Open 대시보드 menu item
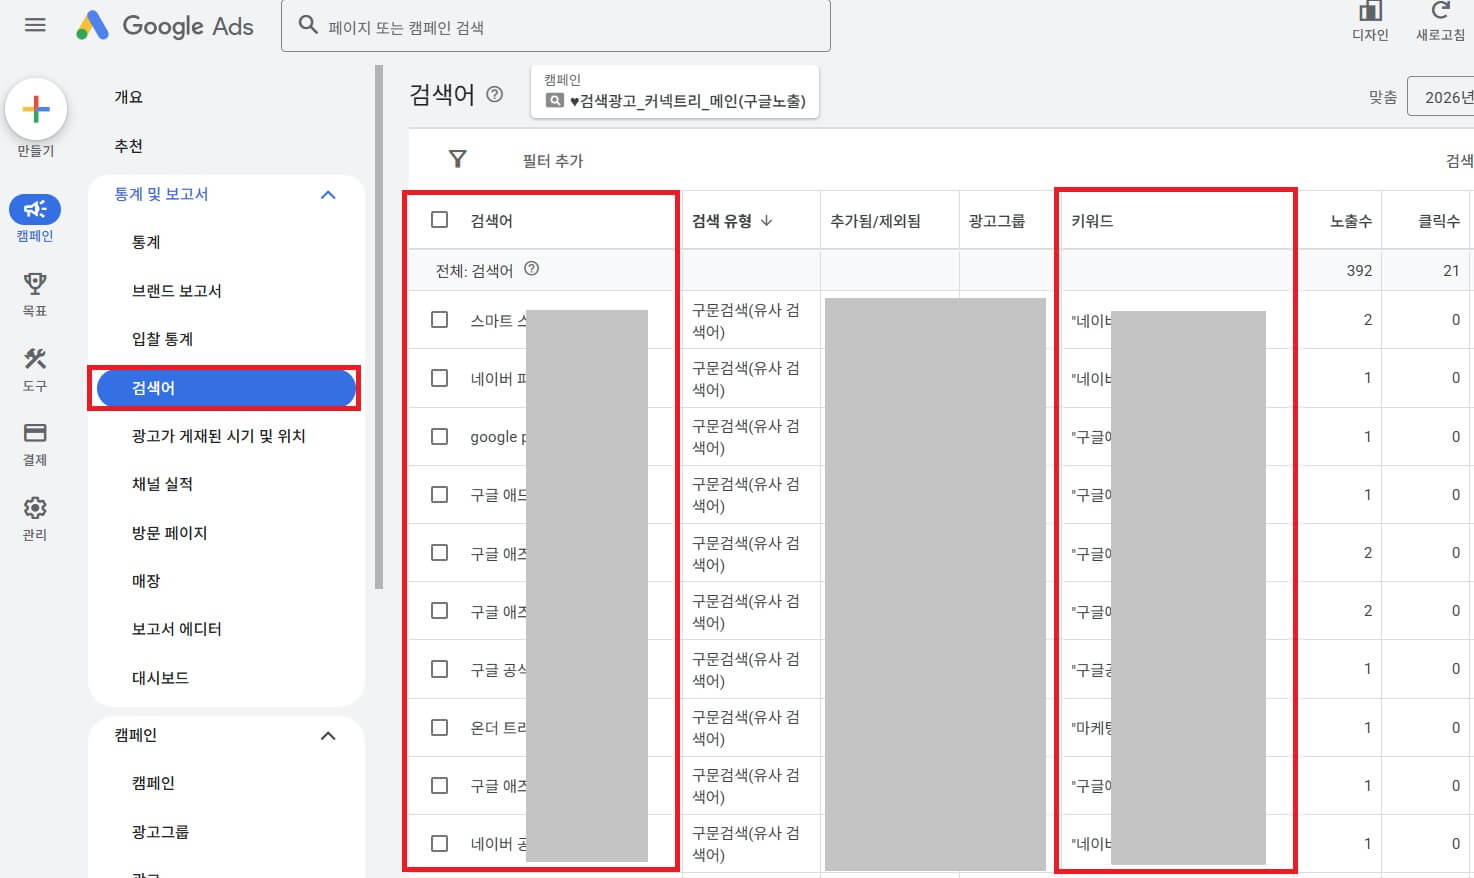Viewport: 1474px width, 878px height. pos(160,678)
